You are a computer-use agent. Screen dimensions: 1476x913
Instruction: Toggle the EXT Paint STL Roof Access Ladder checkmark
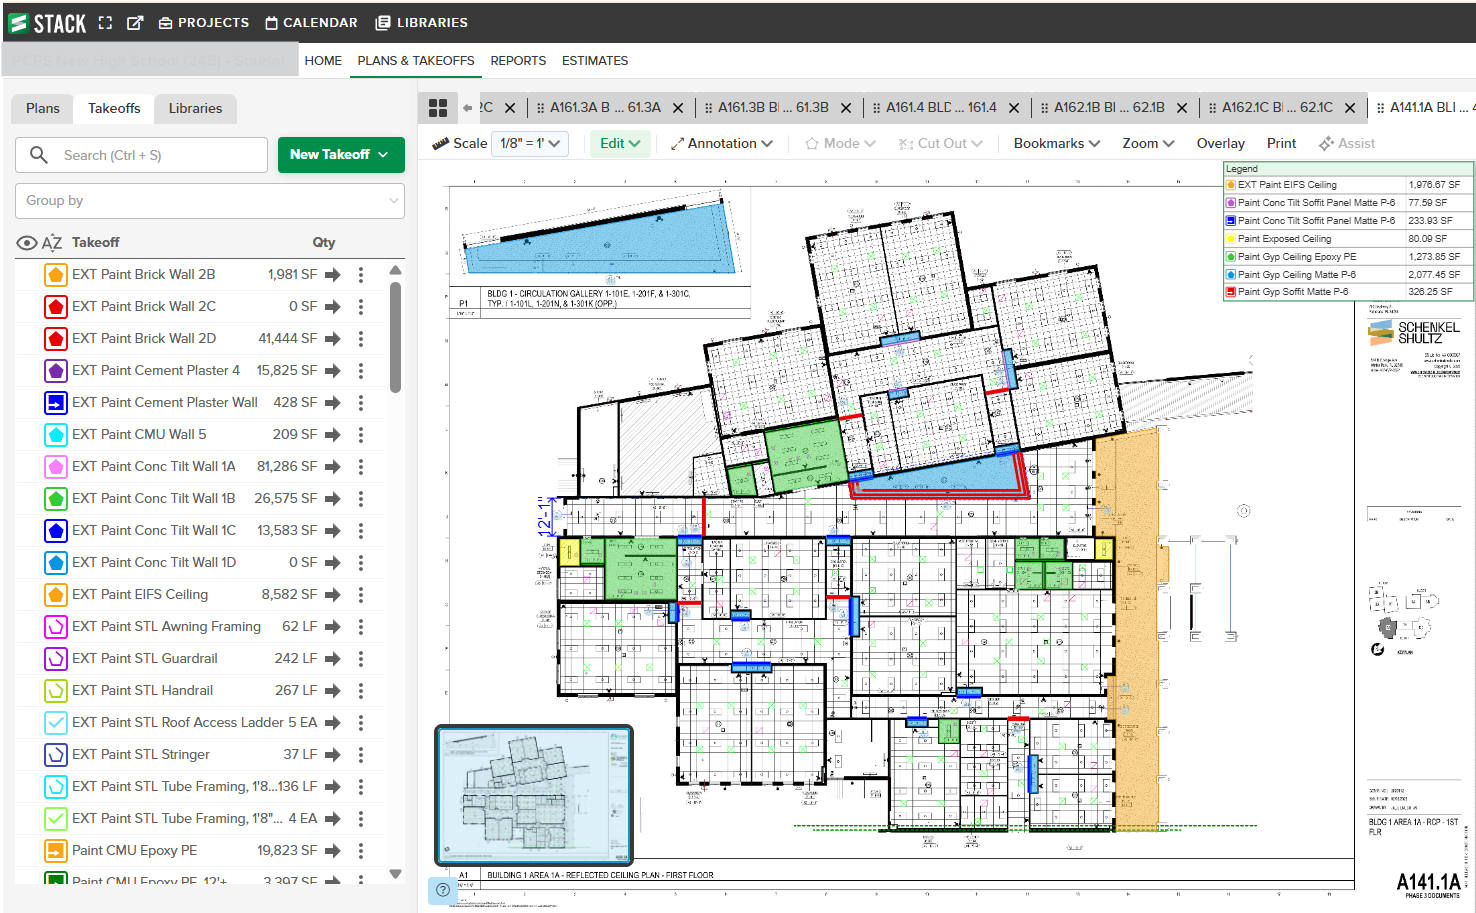coord(56,723)
